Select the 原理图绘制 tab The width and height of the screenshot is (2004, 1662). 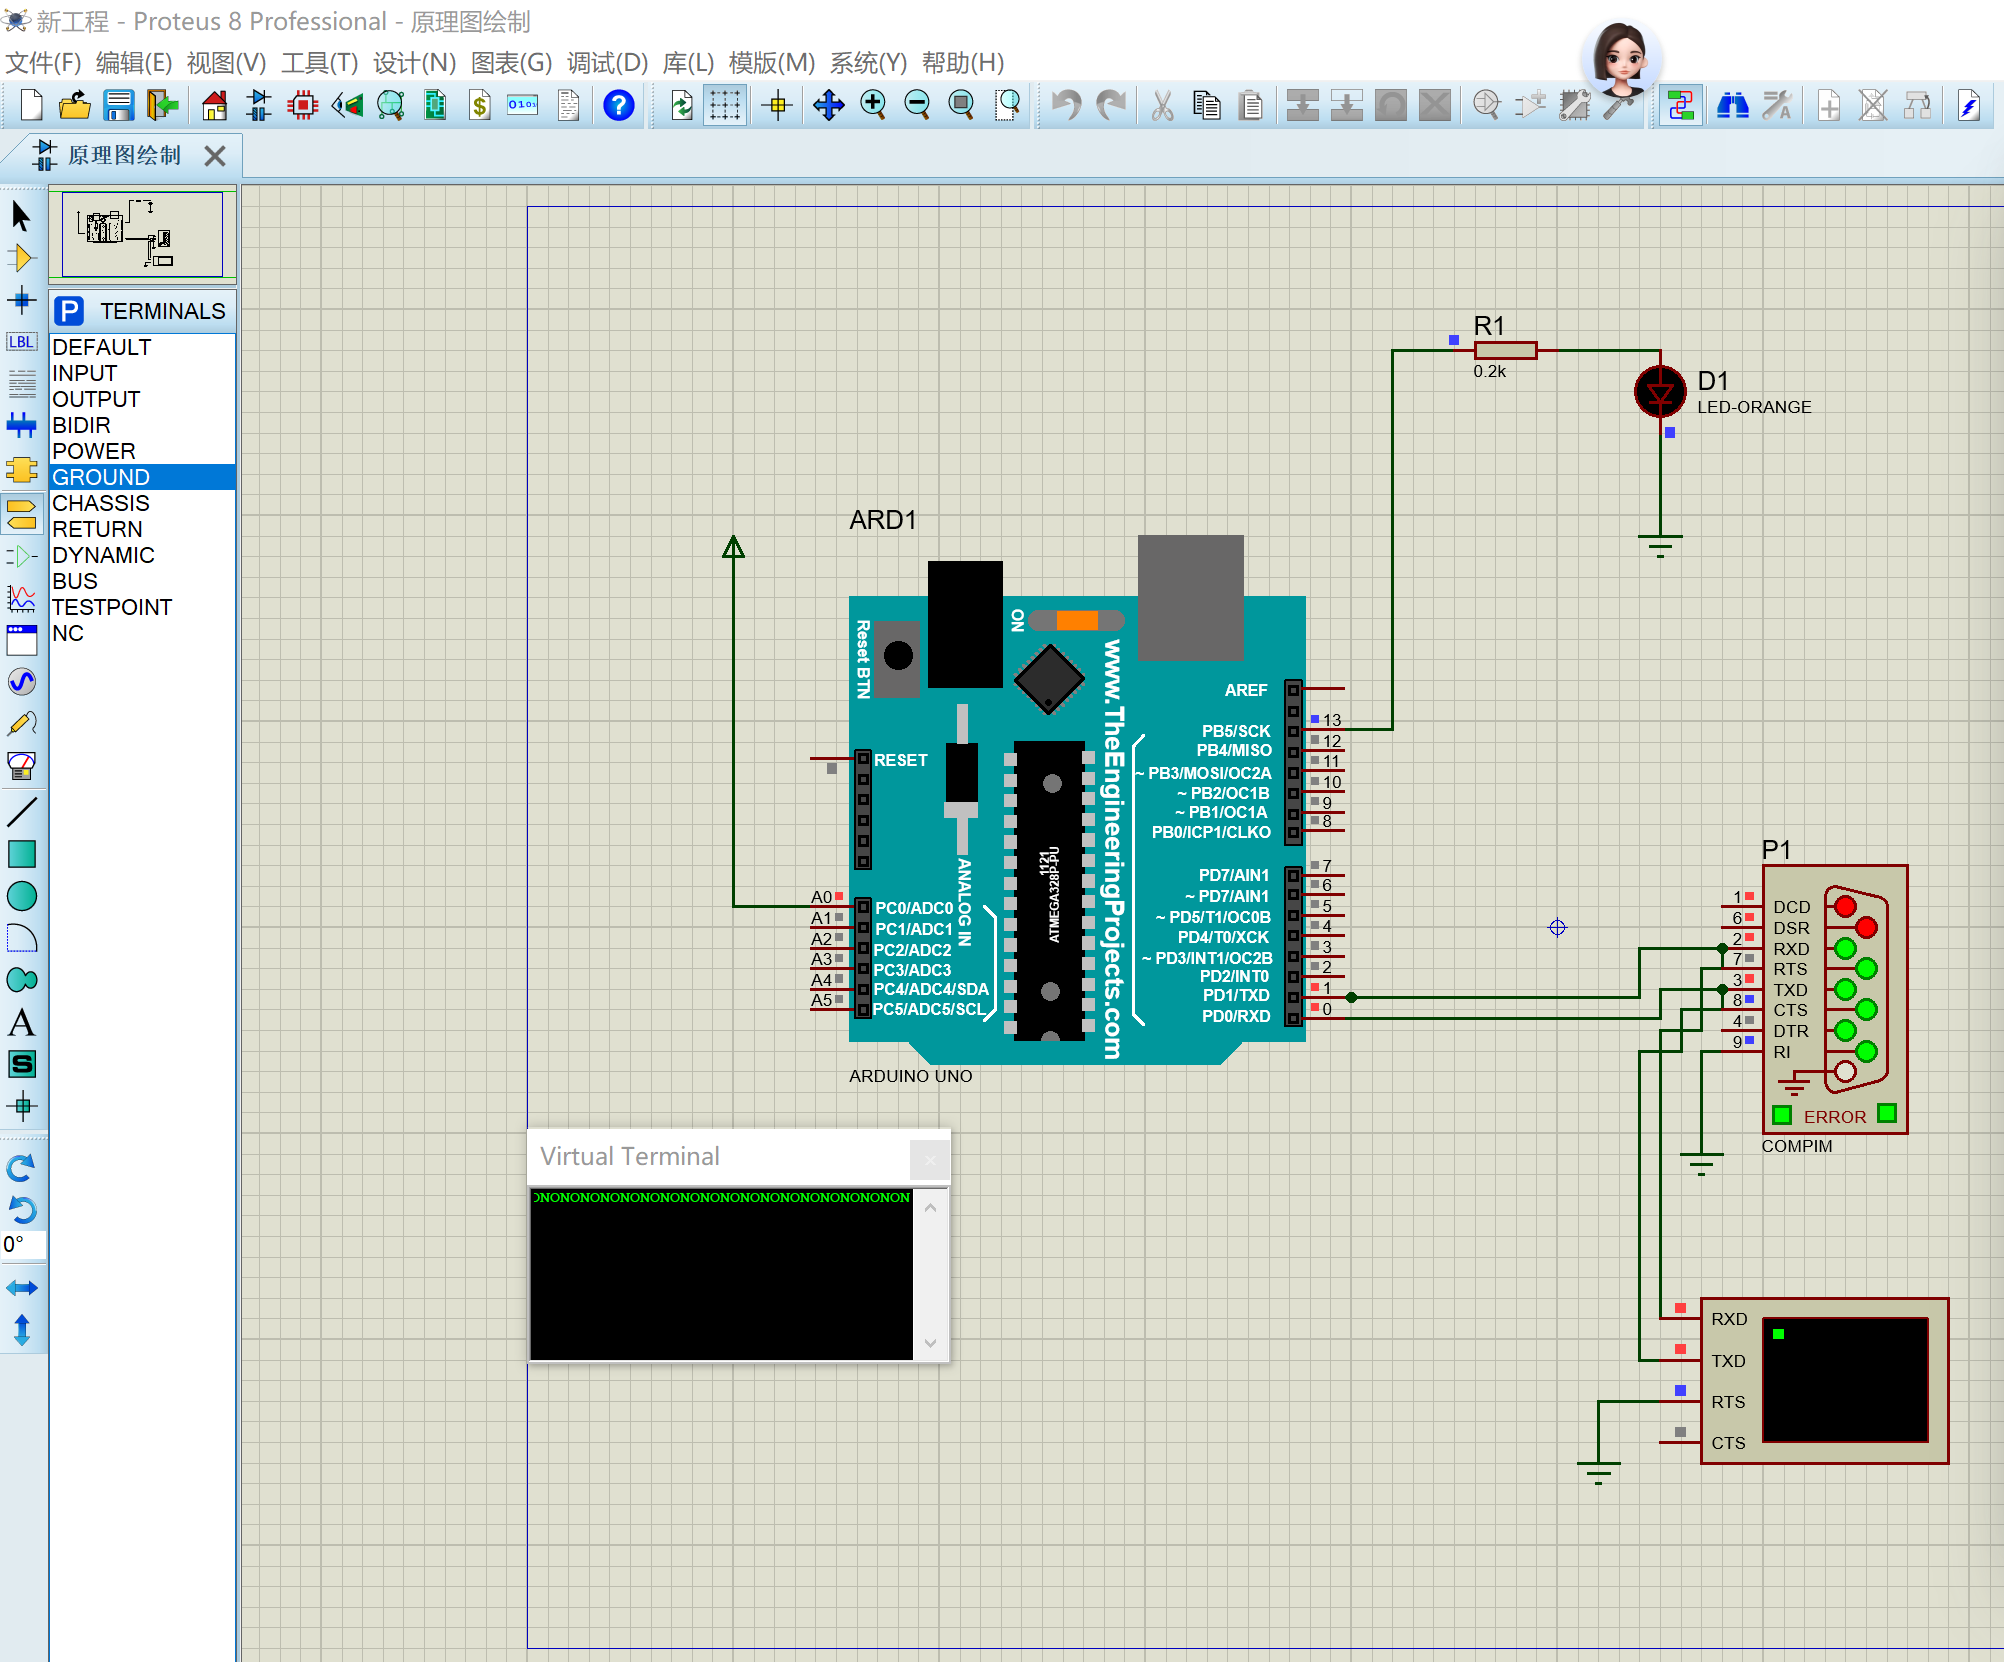124,155
